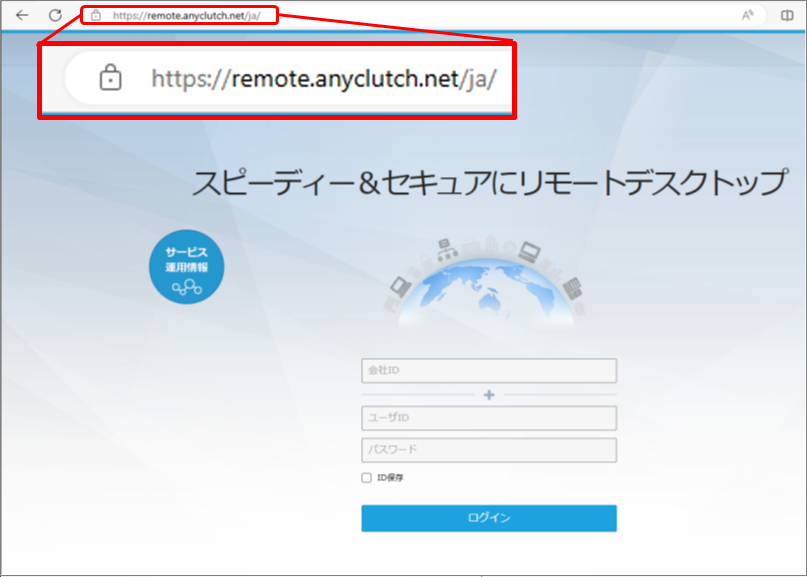The width and height of the screenshot is (807, 577).
Task: Click the globe illustration above the form
Action: (x=486, y=281)
